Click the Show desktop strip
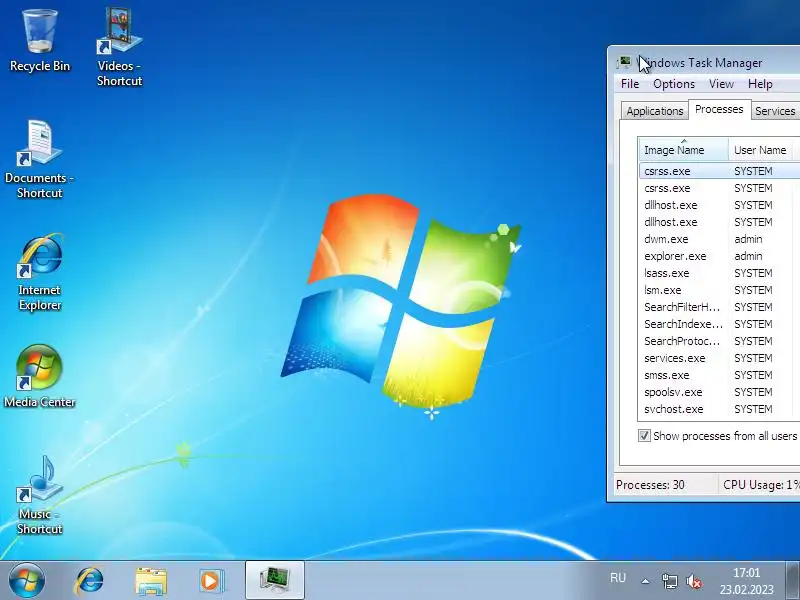 pos(792,580)
